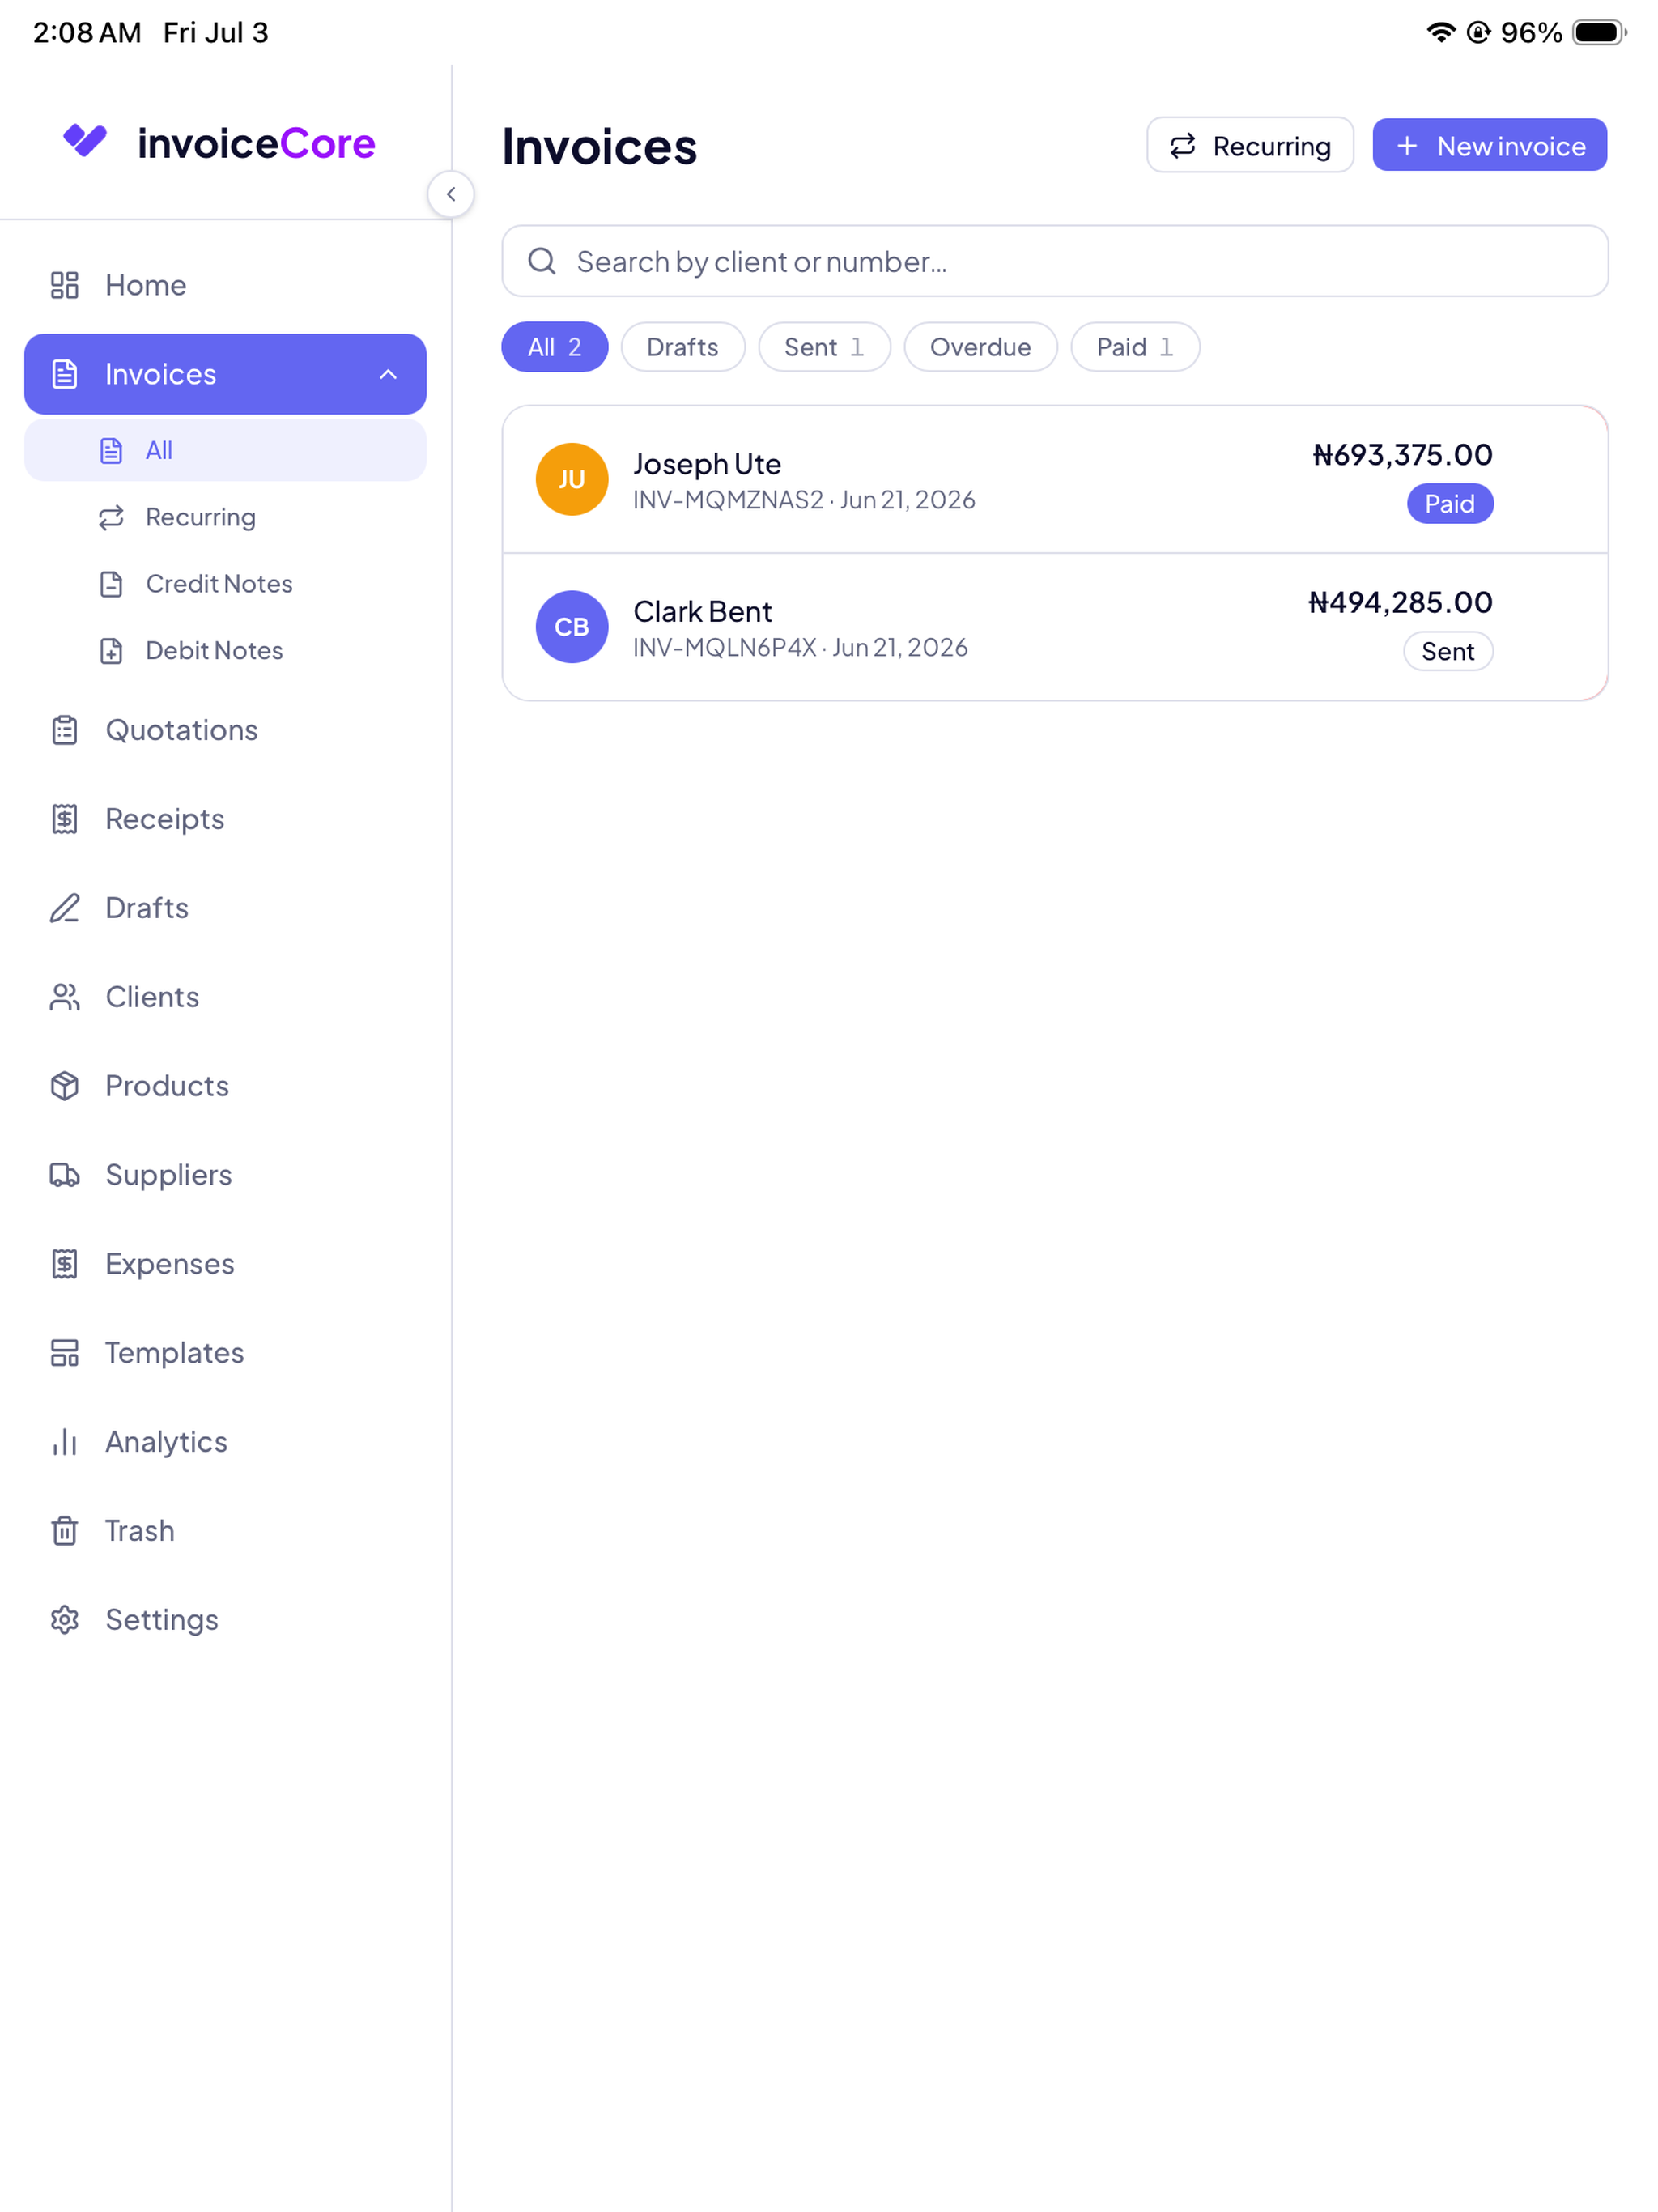Open Analytics section label
This screenshot has height=2212, width=1658.
(x=166, y=1442)
